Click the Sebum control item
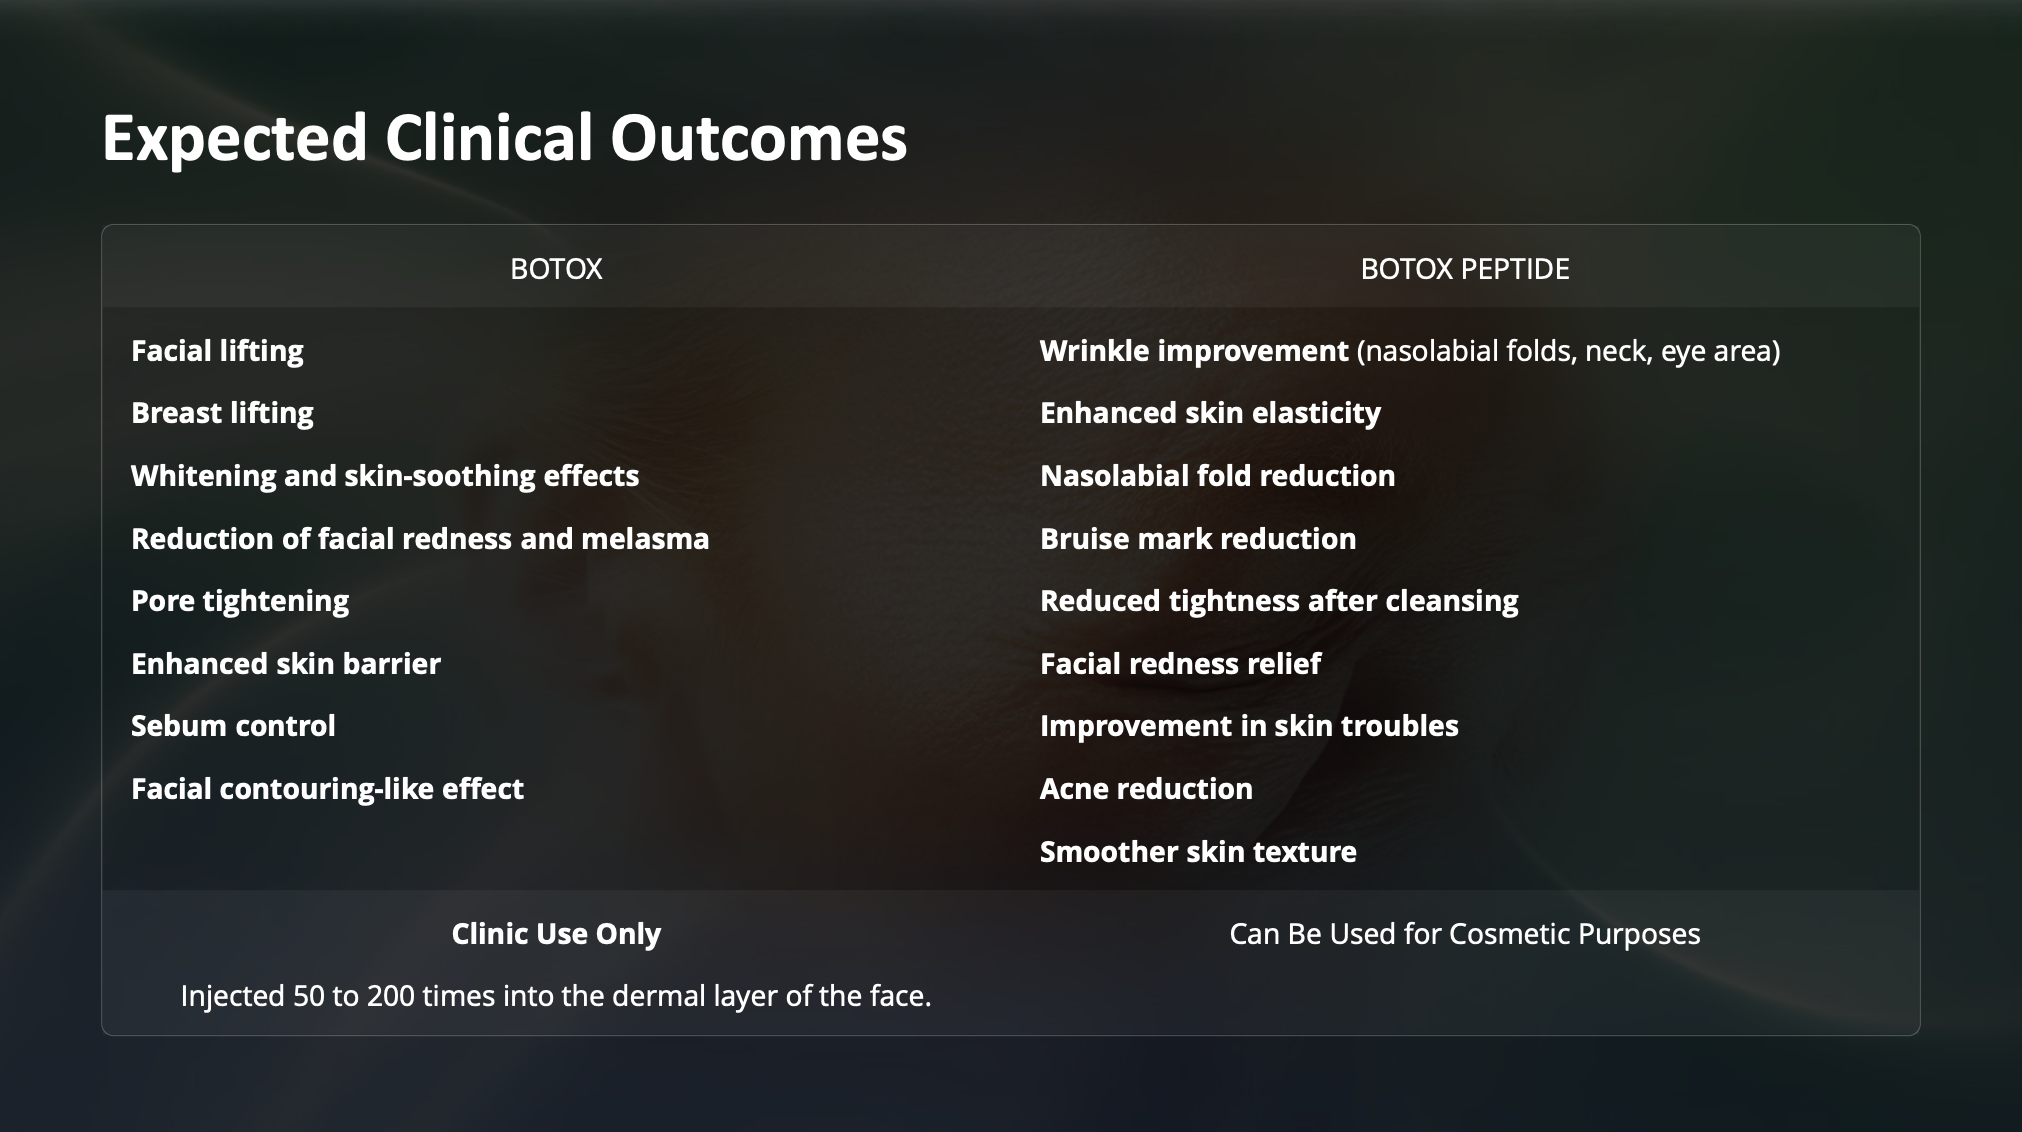This screenshot has width=2022, height=1132. (x=233, y=726)
